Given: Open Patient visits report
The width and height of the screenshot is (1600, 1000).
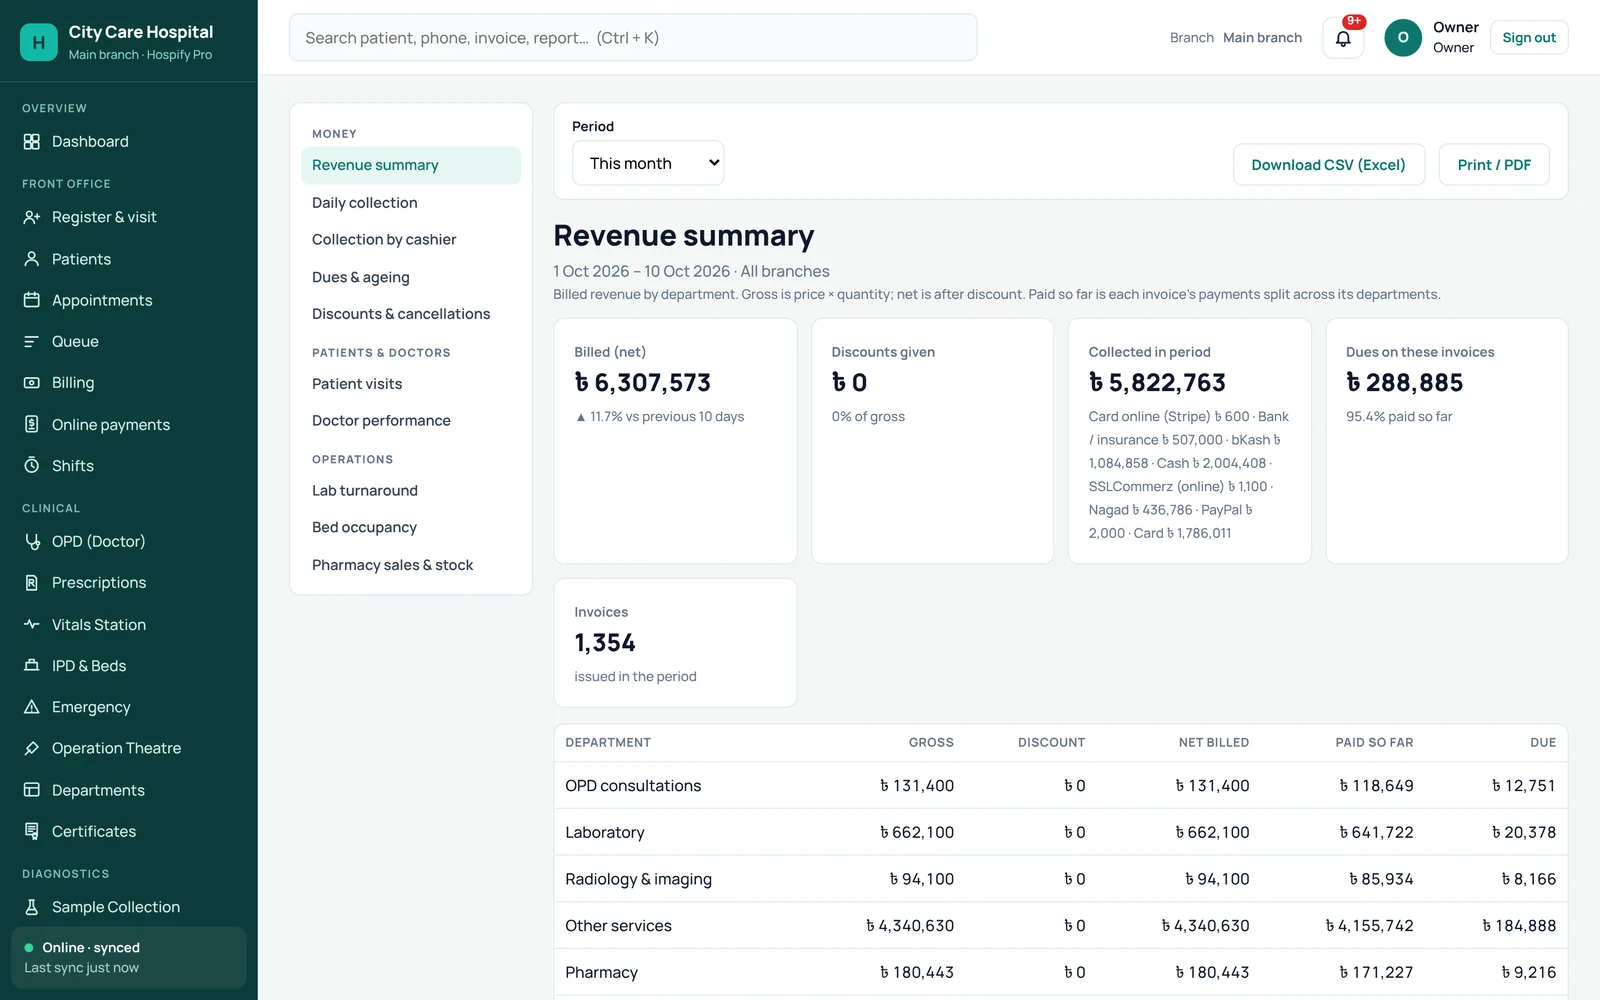Looking at the screenshot, I should pyautogui.click(x=357, y=384).
